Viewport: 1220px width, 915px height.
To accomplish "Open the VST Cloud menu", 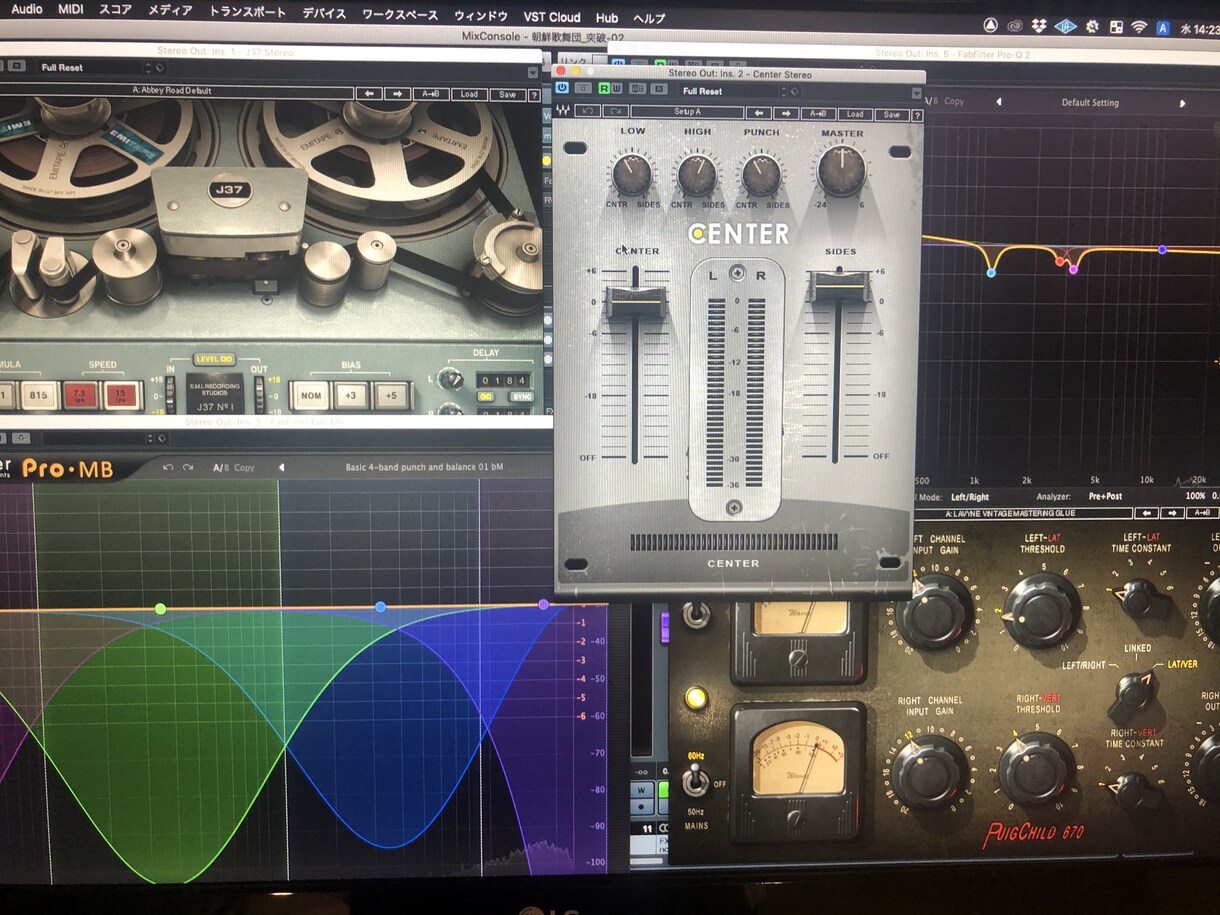I will [551, 16].
